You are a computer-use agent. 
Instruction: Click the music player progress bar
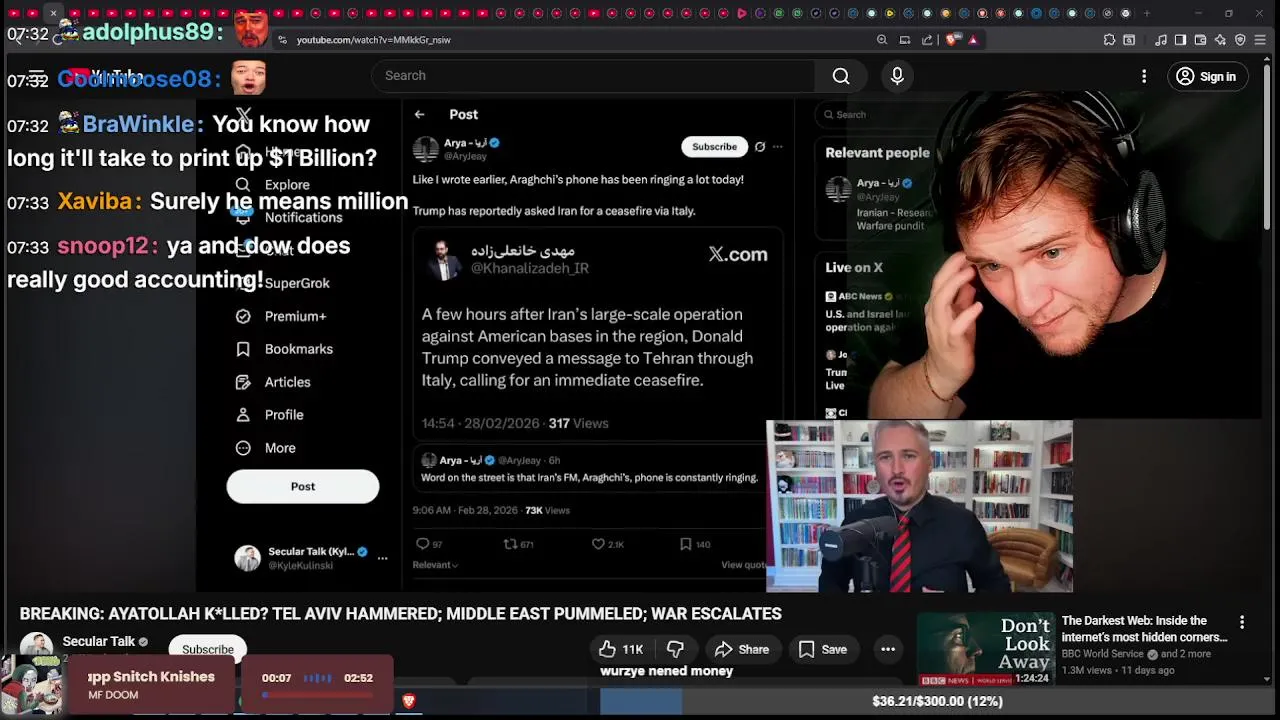click(317, 695)
